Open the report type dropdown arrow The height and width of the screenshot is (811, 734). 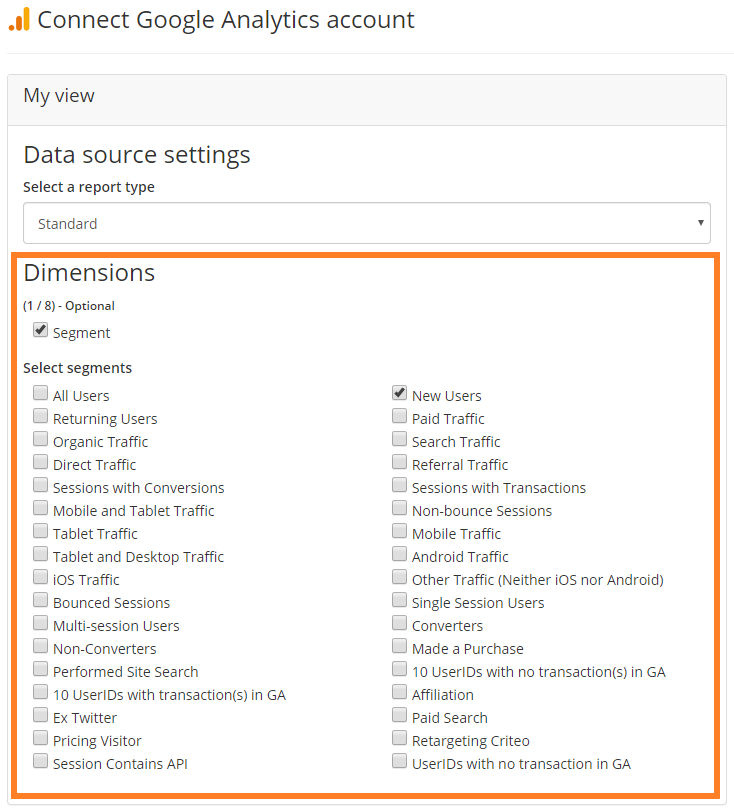[x=700, y=223]
